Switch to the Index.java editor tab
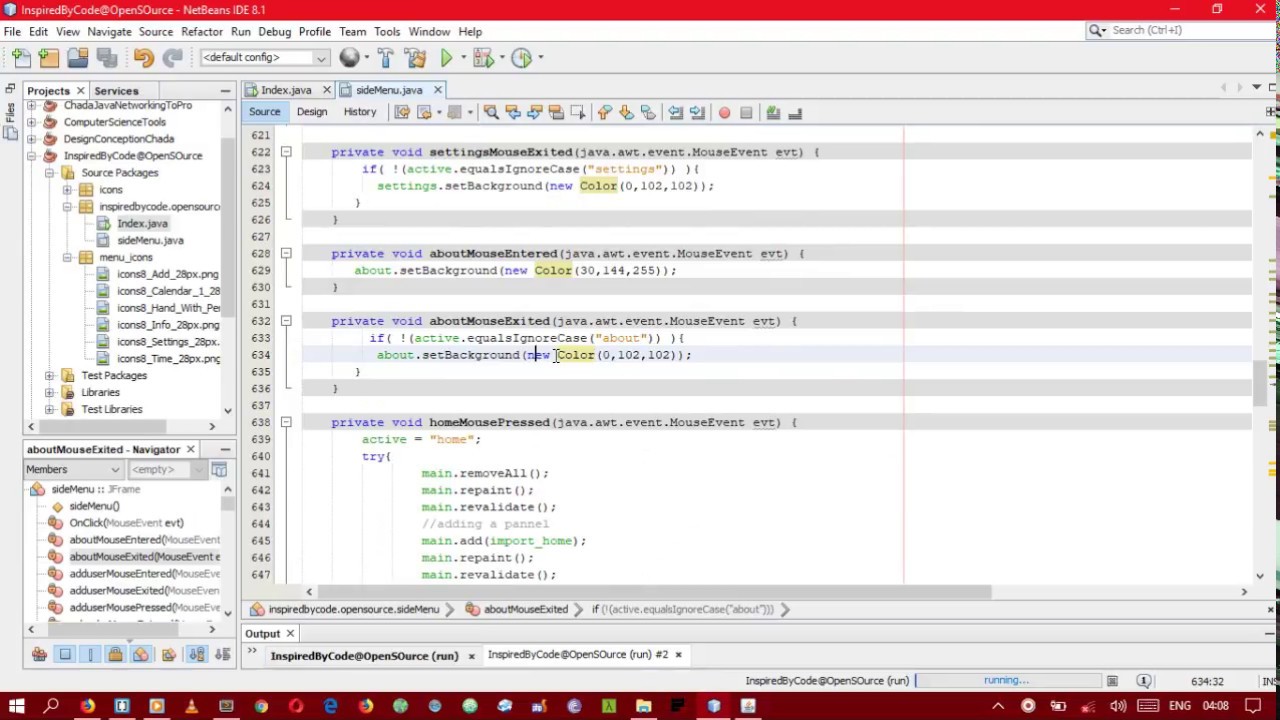 (x=286, y=90)
